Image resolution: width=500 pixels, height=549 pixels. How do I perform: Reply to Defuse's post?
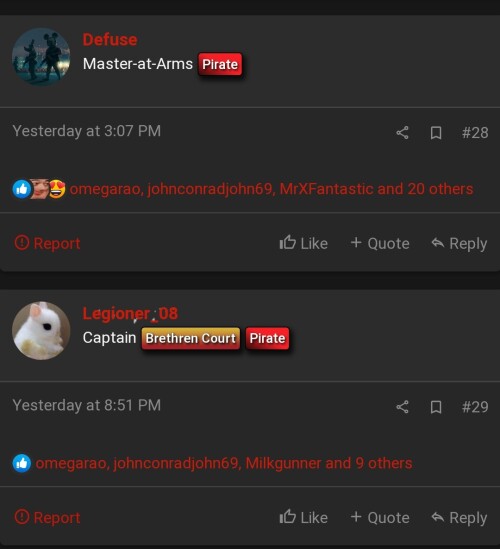pos(459,243)
